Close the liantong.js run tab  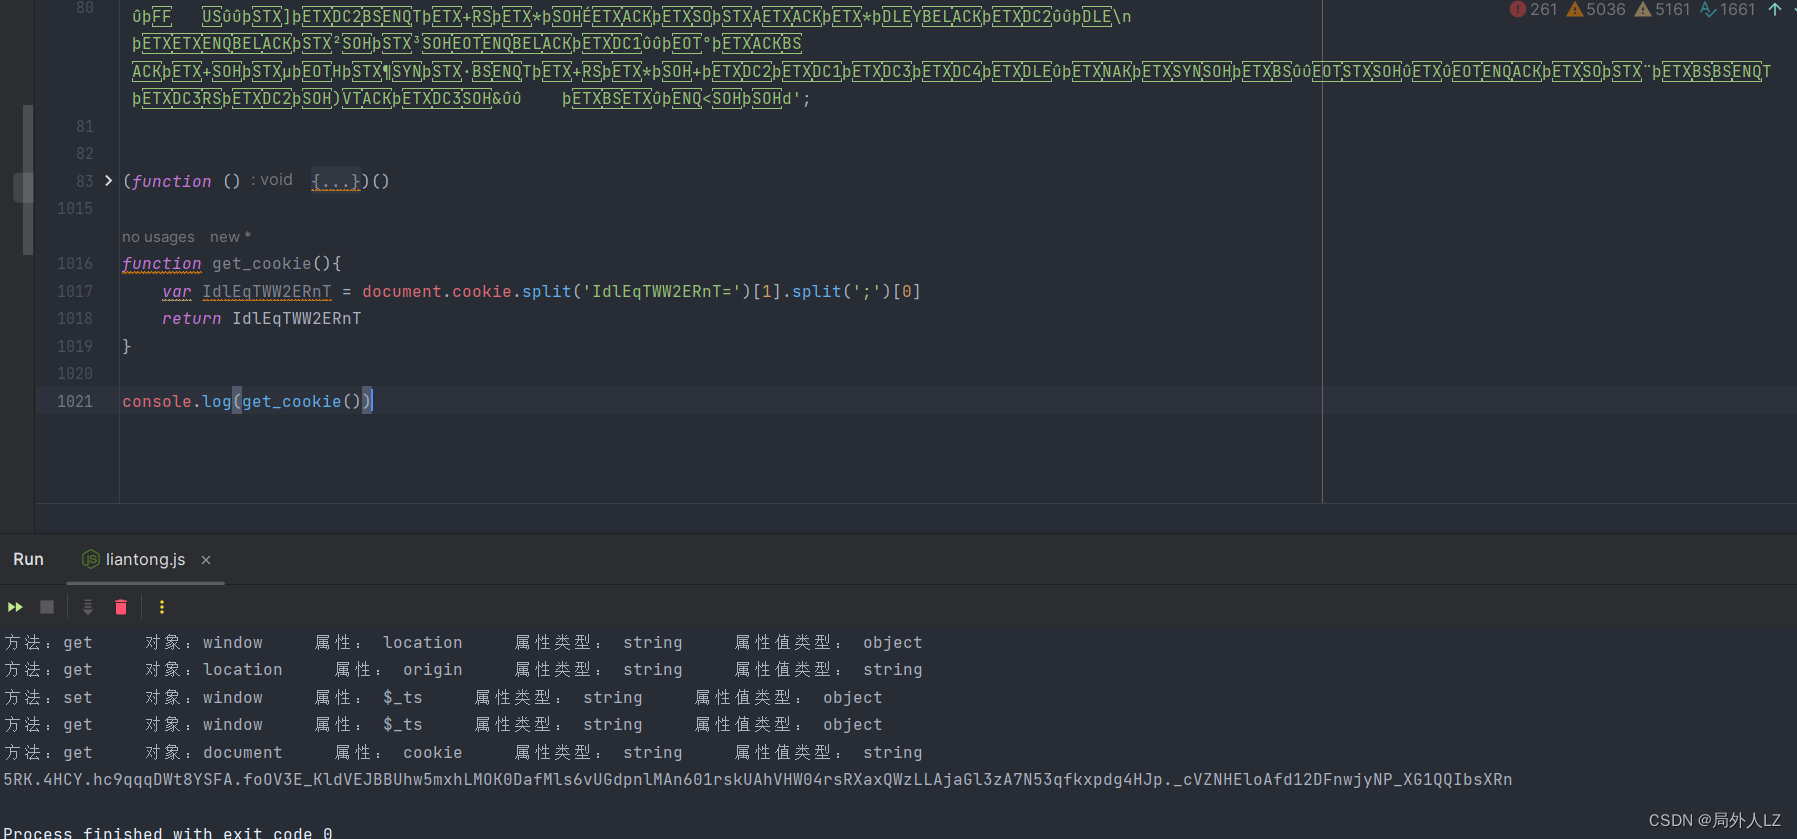[x=206, y=560]
